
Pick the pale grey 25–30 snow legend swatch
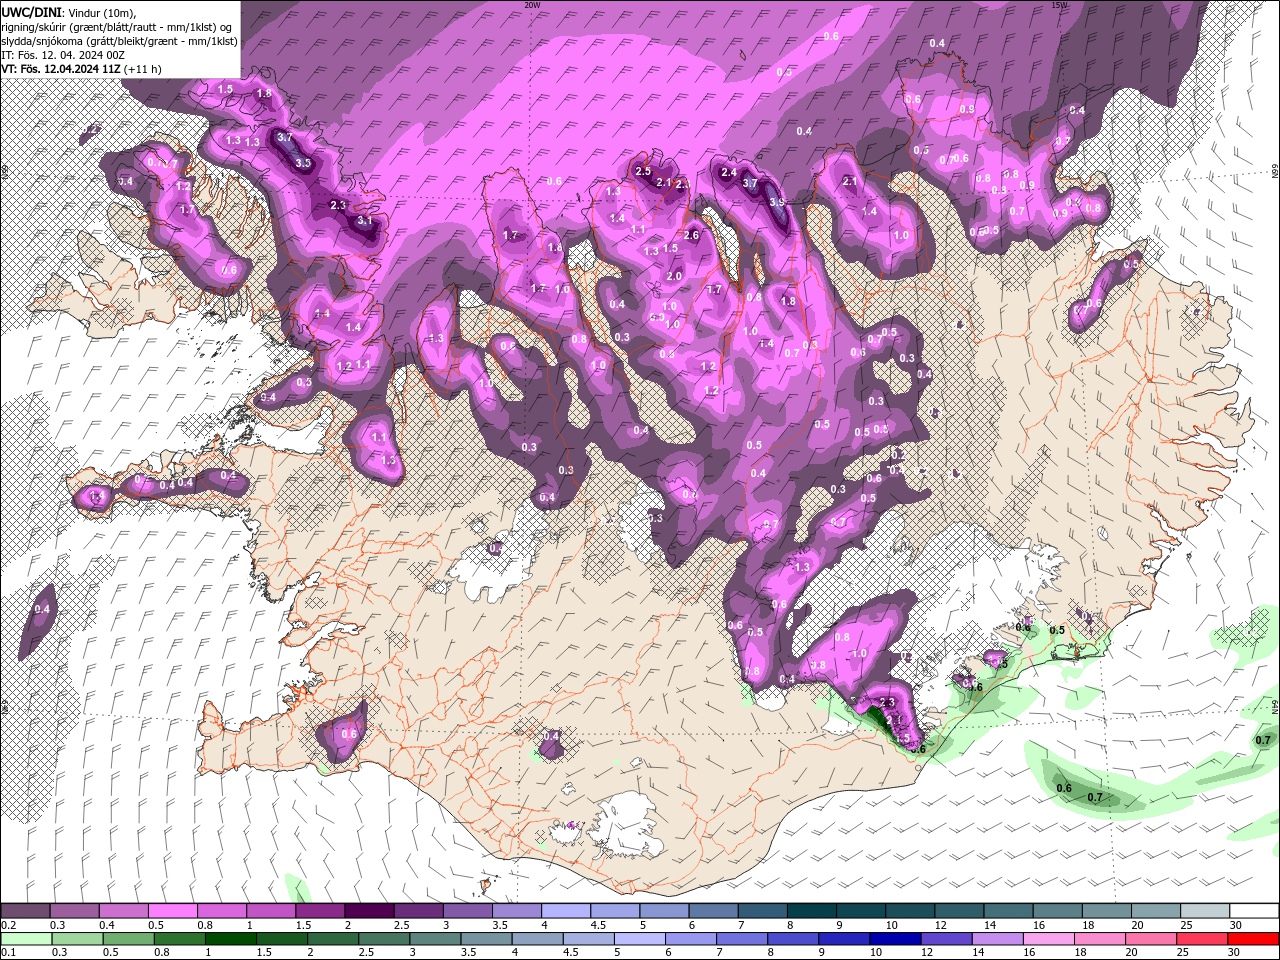[1205, 911]
